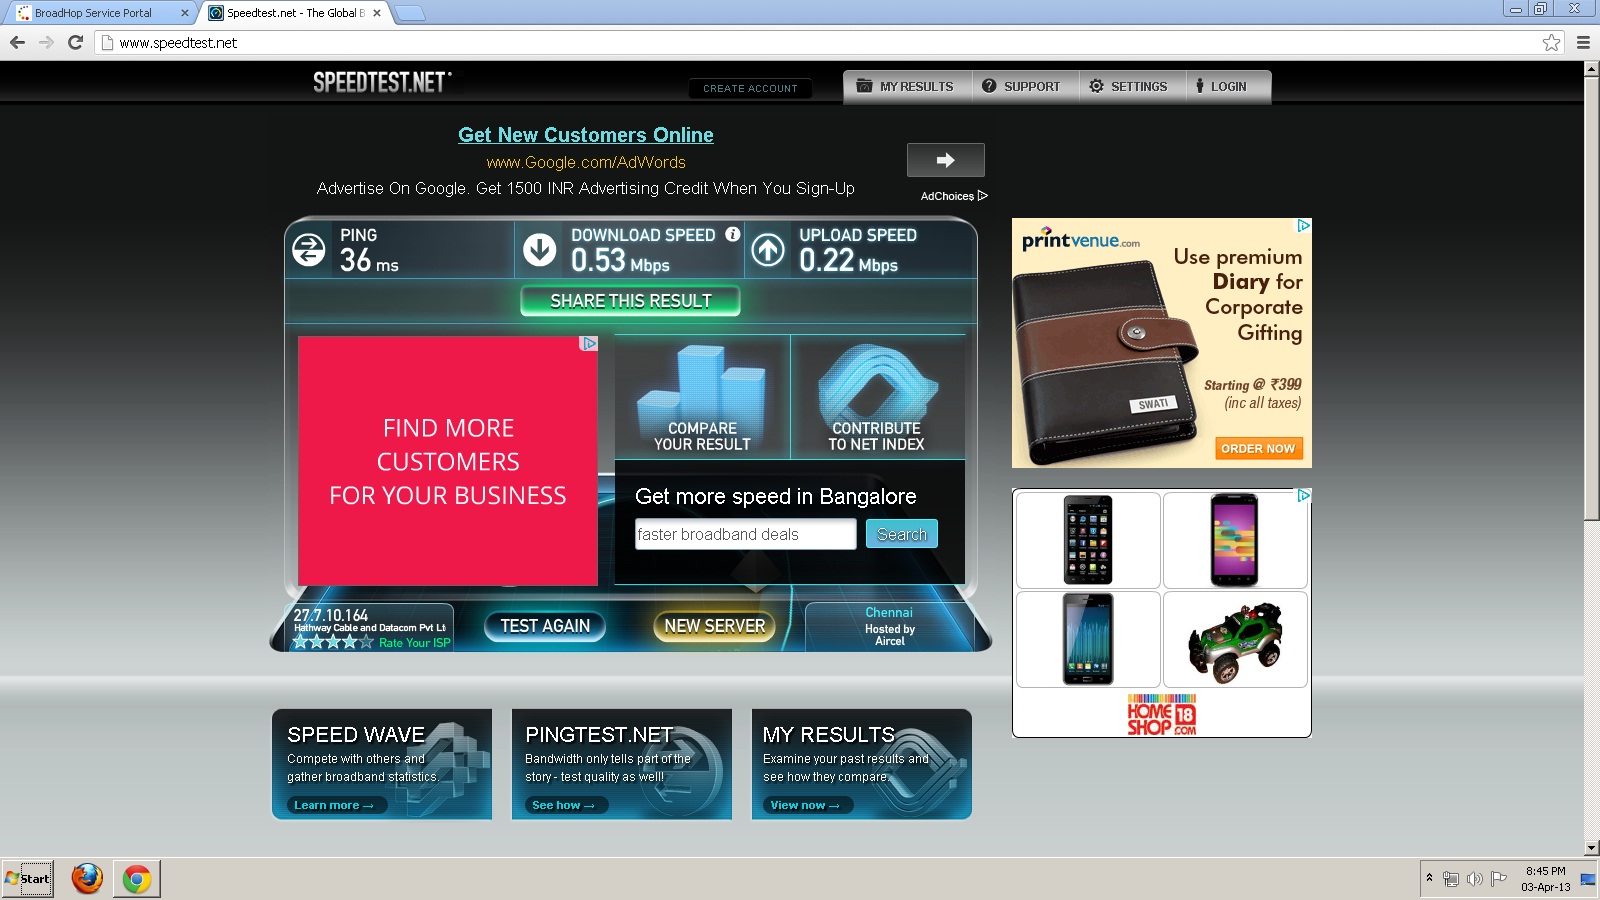Screen dimensions: 1600x900
Task: Click the page scrollbar up arrow
Action: pyautogui.click(x=1591, y=69)
